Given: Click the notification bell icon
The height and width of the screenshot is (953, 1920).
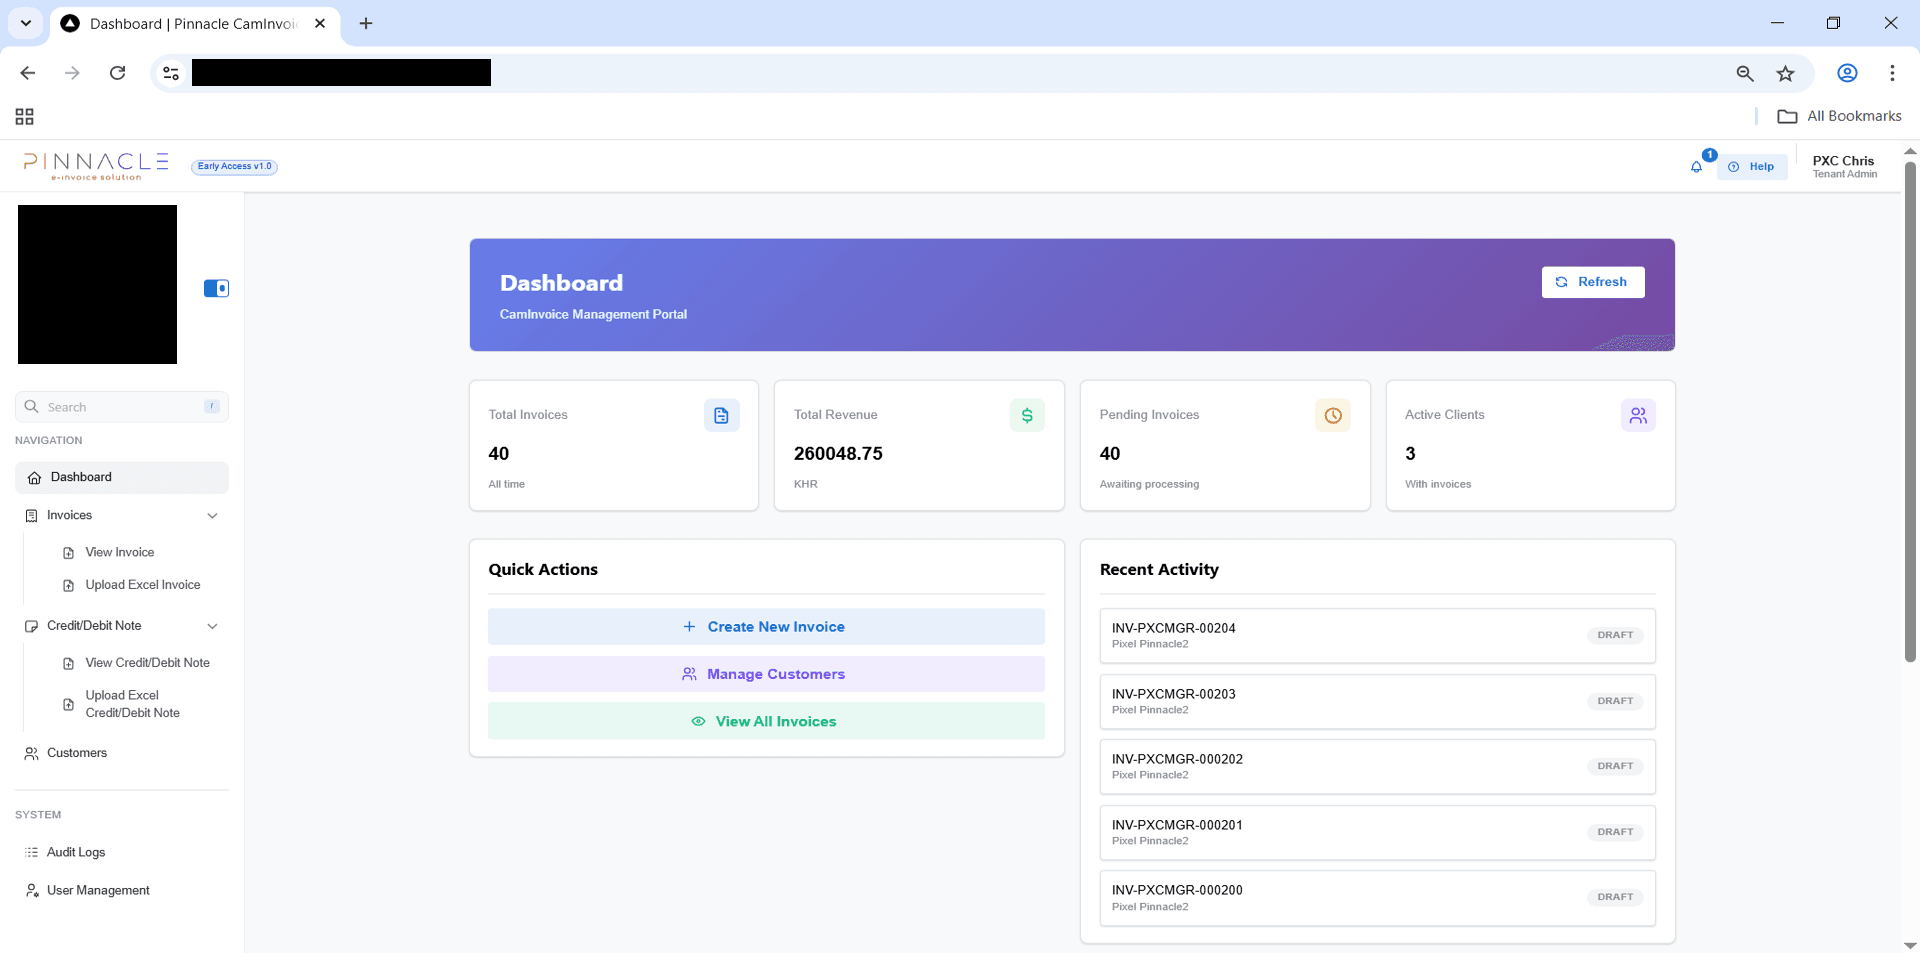Looking at the screenshot, I should [1696, 167].
